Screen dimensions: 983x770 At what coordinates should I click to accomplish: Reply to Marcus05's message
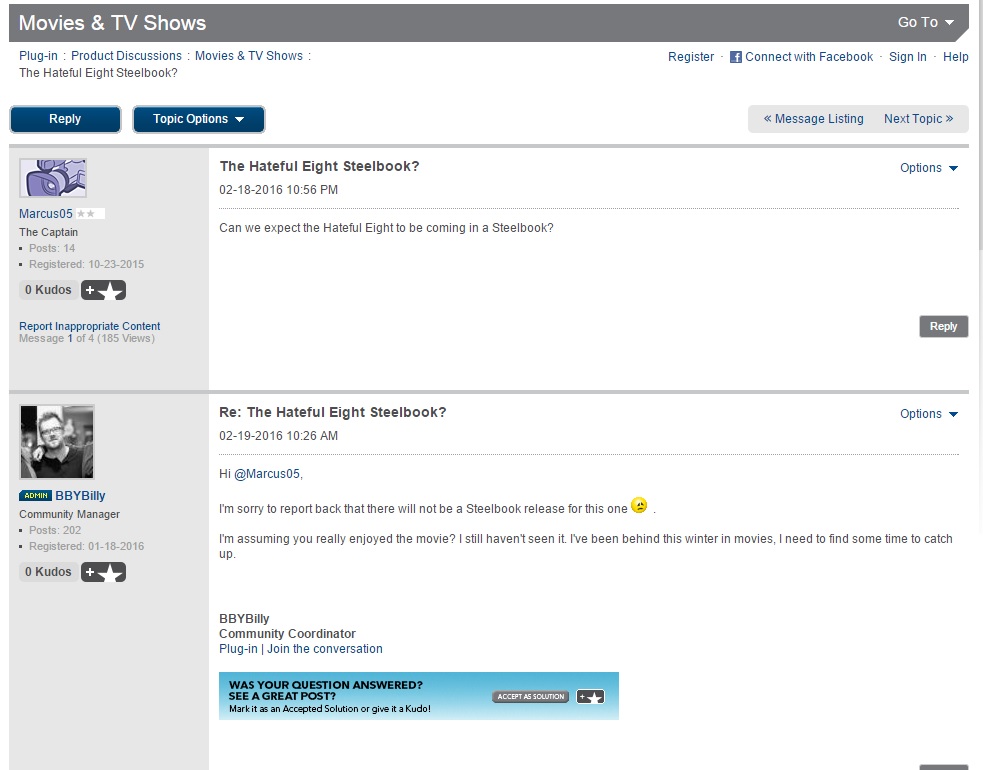click(944, 327)
